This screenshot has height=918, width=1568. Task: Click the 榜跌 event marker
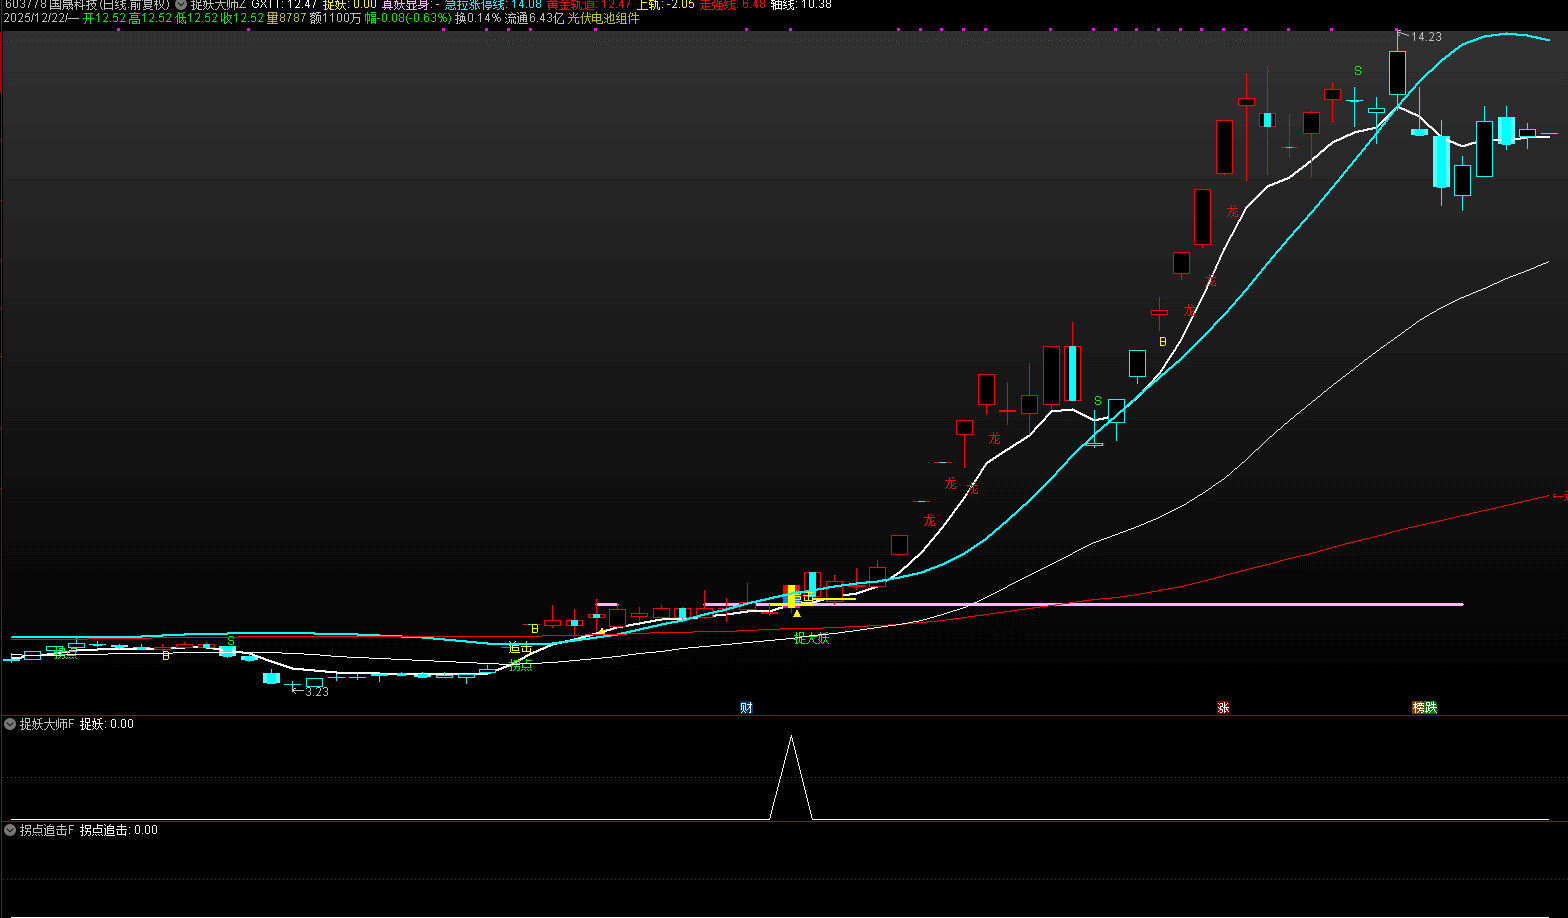point(1424,708)
